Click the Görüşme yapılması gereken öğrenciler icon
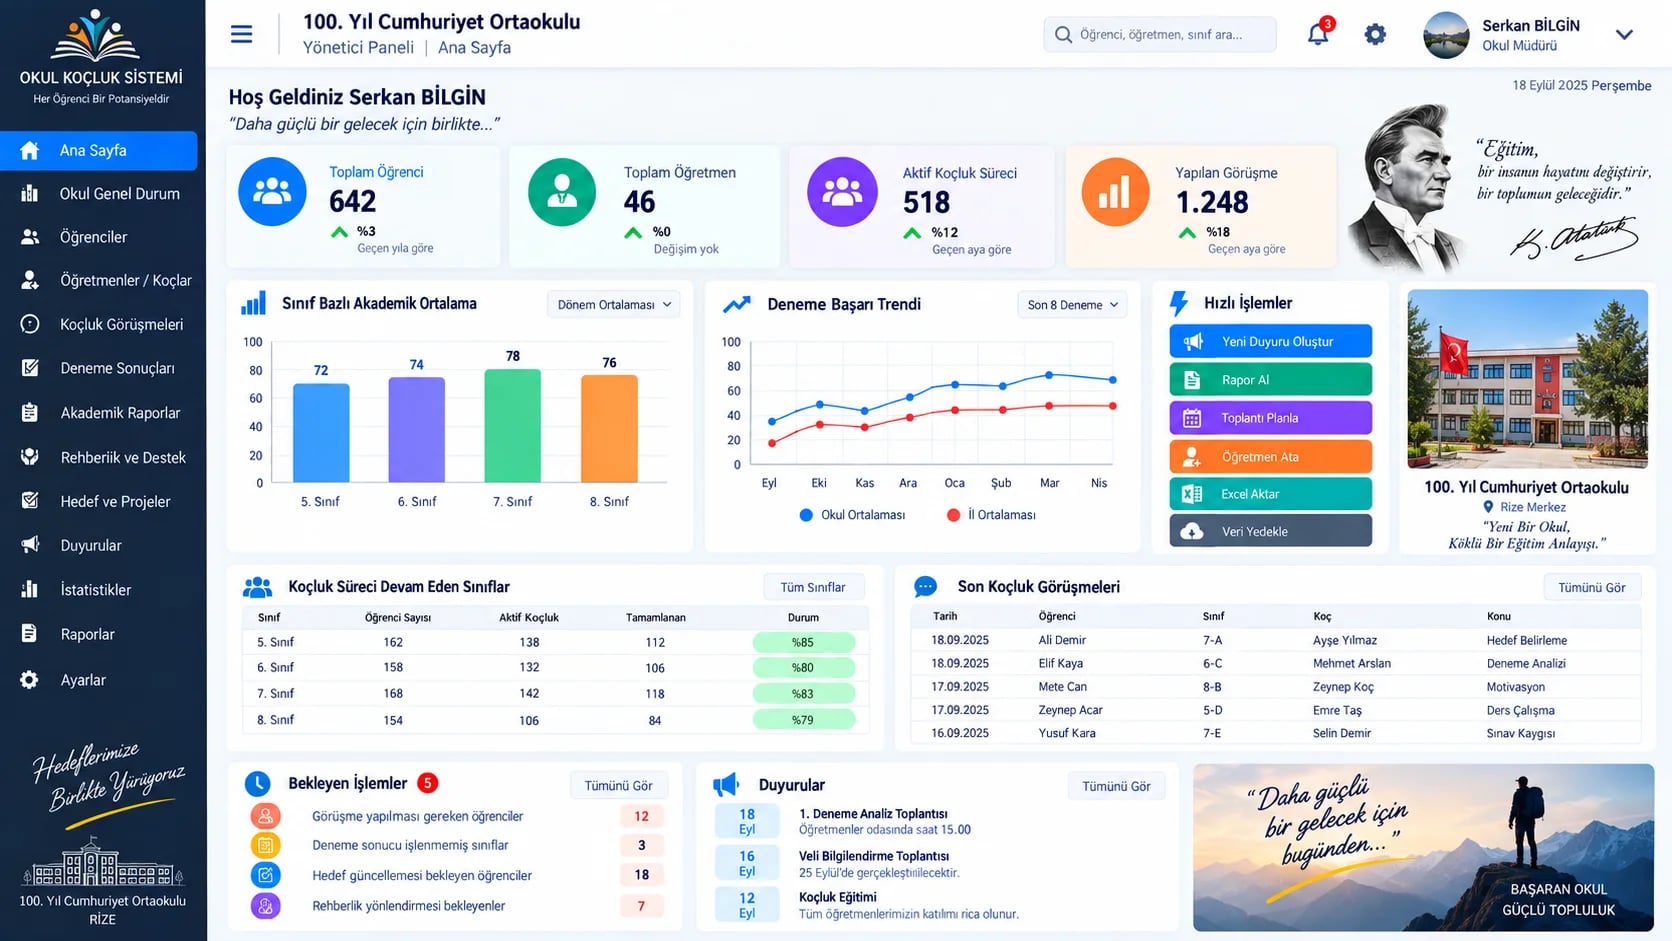The height and width of the screenshot is (941, 1672). tap(265, 816)
